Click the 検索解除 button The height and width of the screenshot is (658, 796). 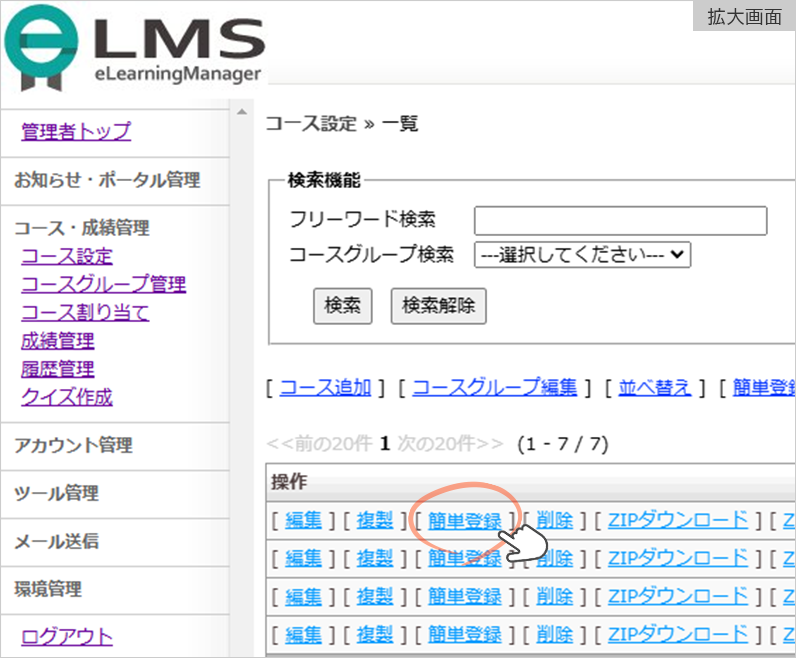point(439,306)
